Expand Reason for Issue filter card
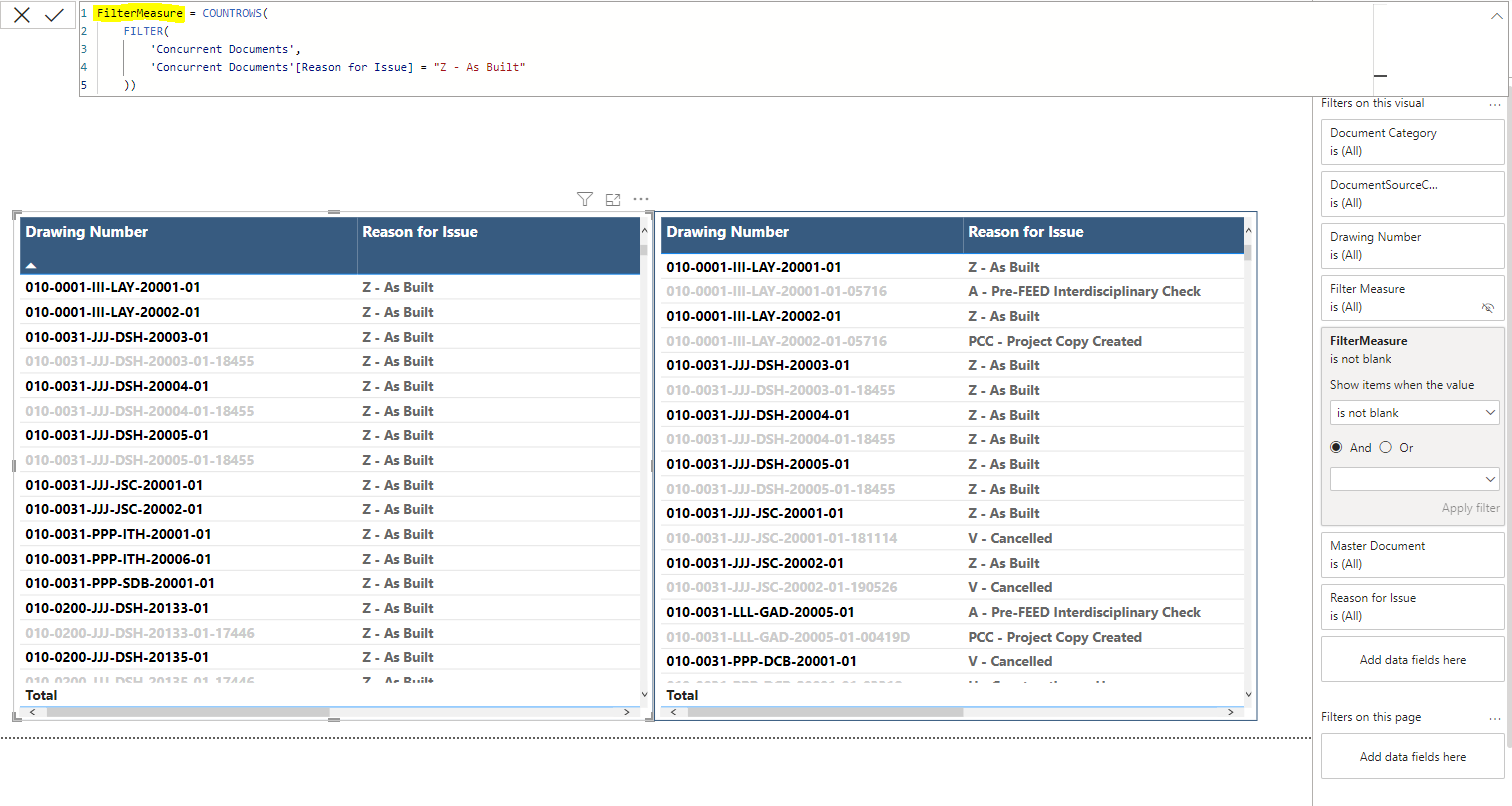Screen dimensions: 1512x806 point(1412,607)
